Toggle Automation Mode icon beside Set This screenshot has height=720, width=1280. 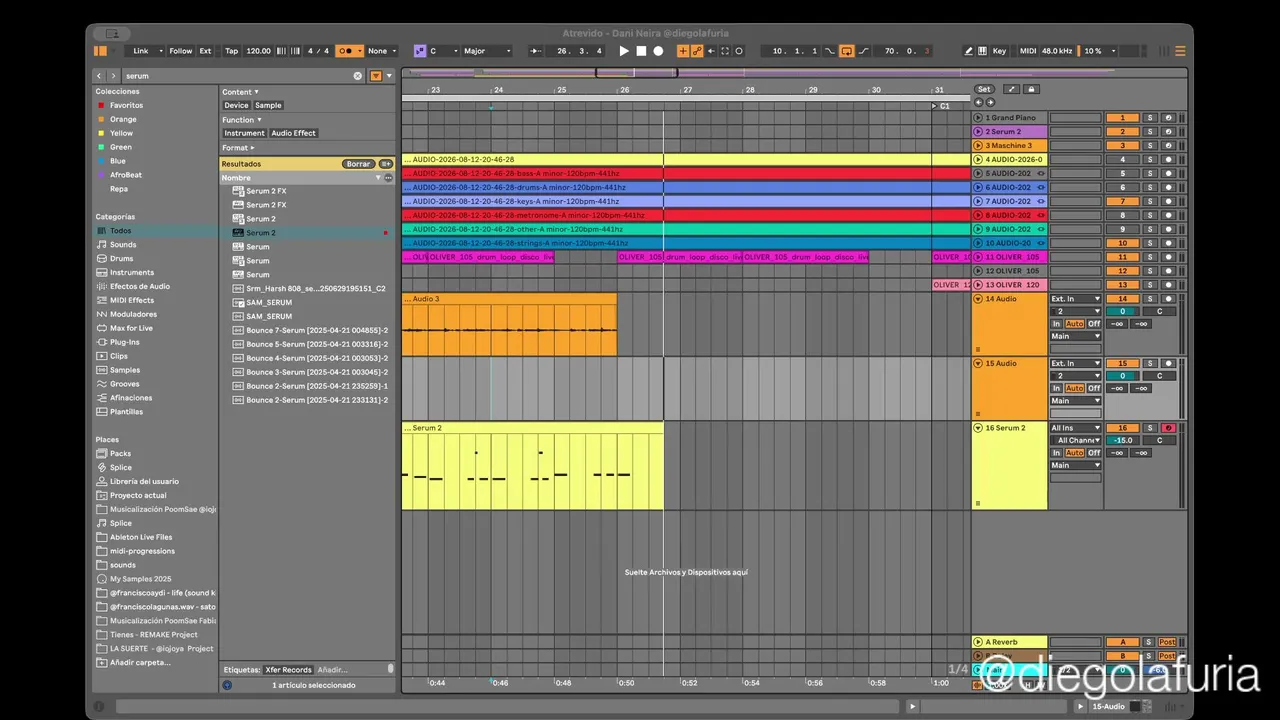(1012, 89)
